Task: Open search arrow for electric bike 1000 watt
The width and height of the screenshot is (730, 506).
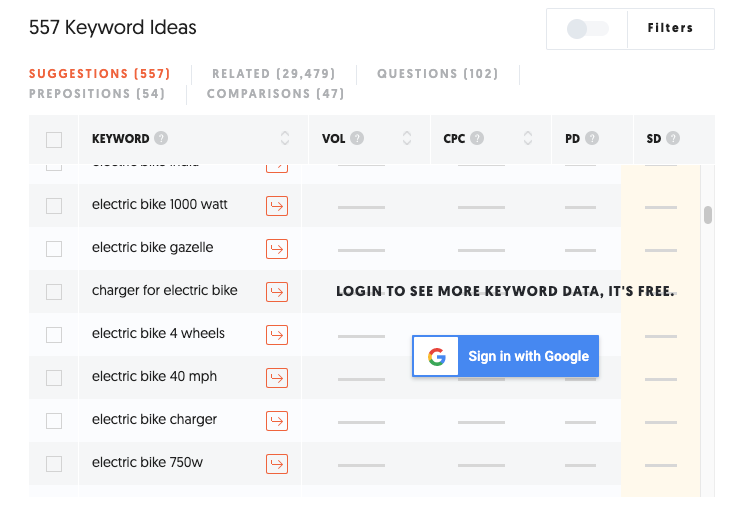Action: [277, 205]
